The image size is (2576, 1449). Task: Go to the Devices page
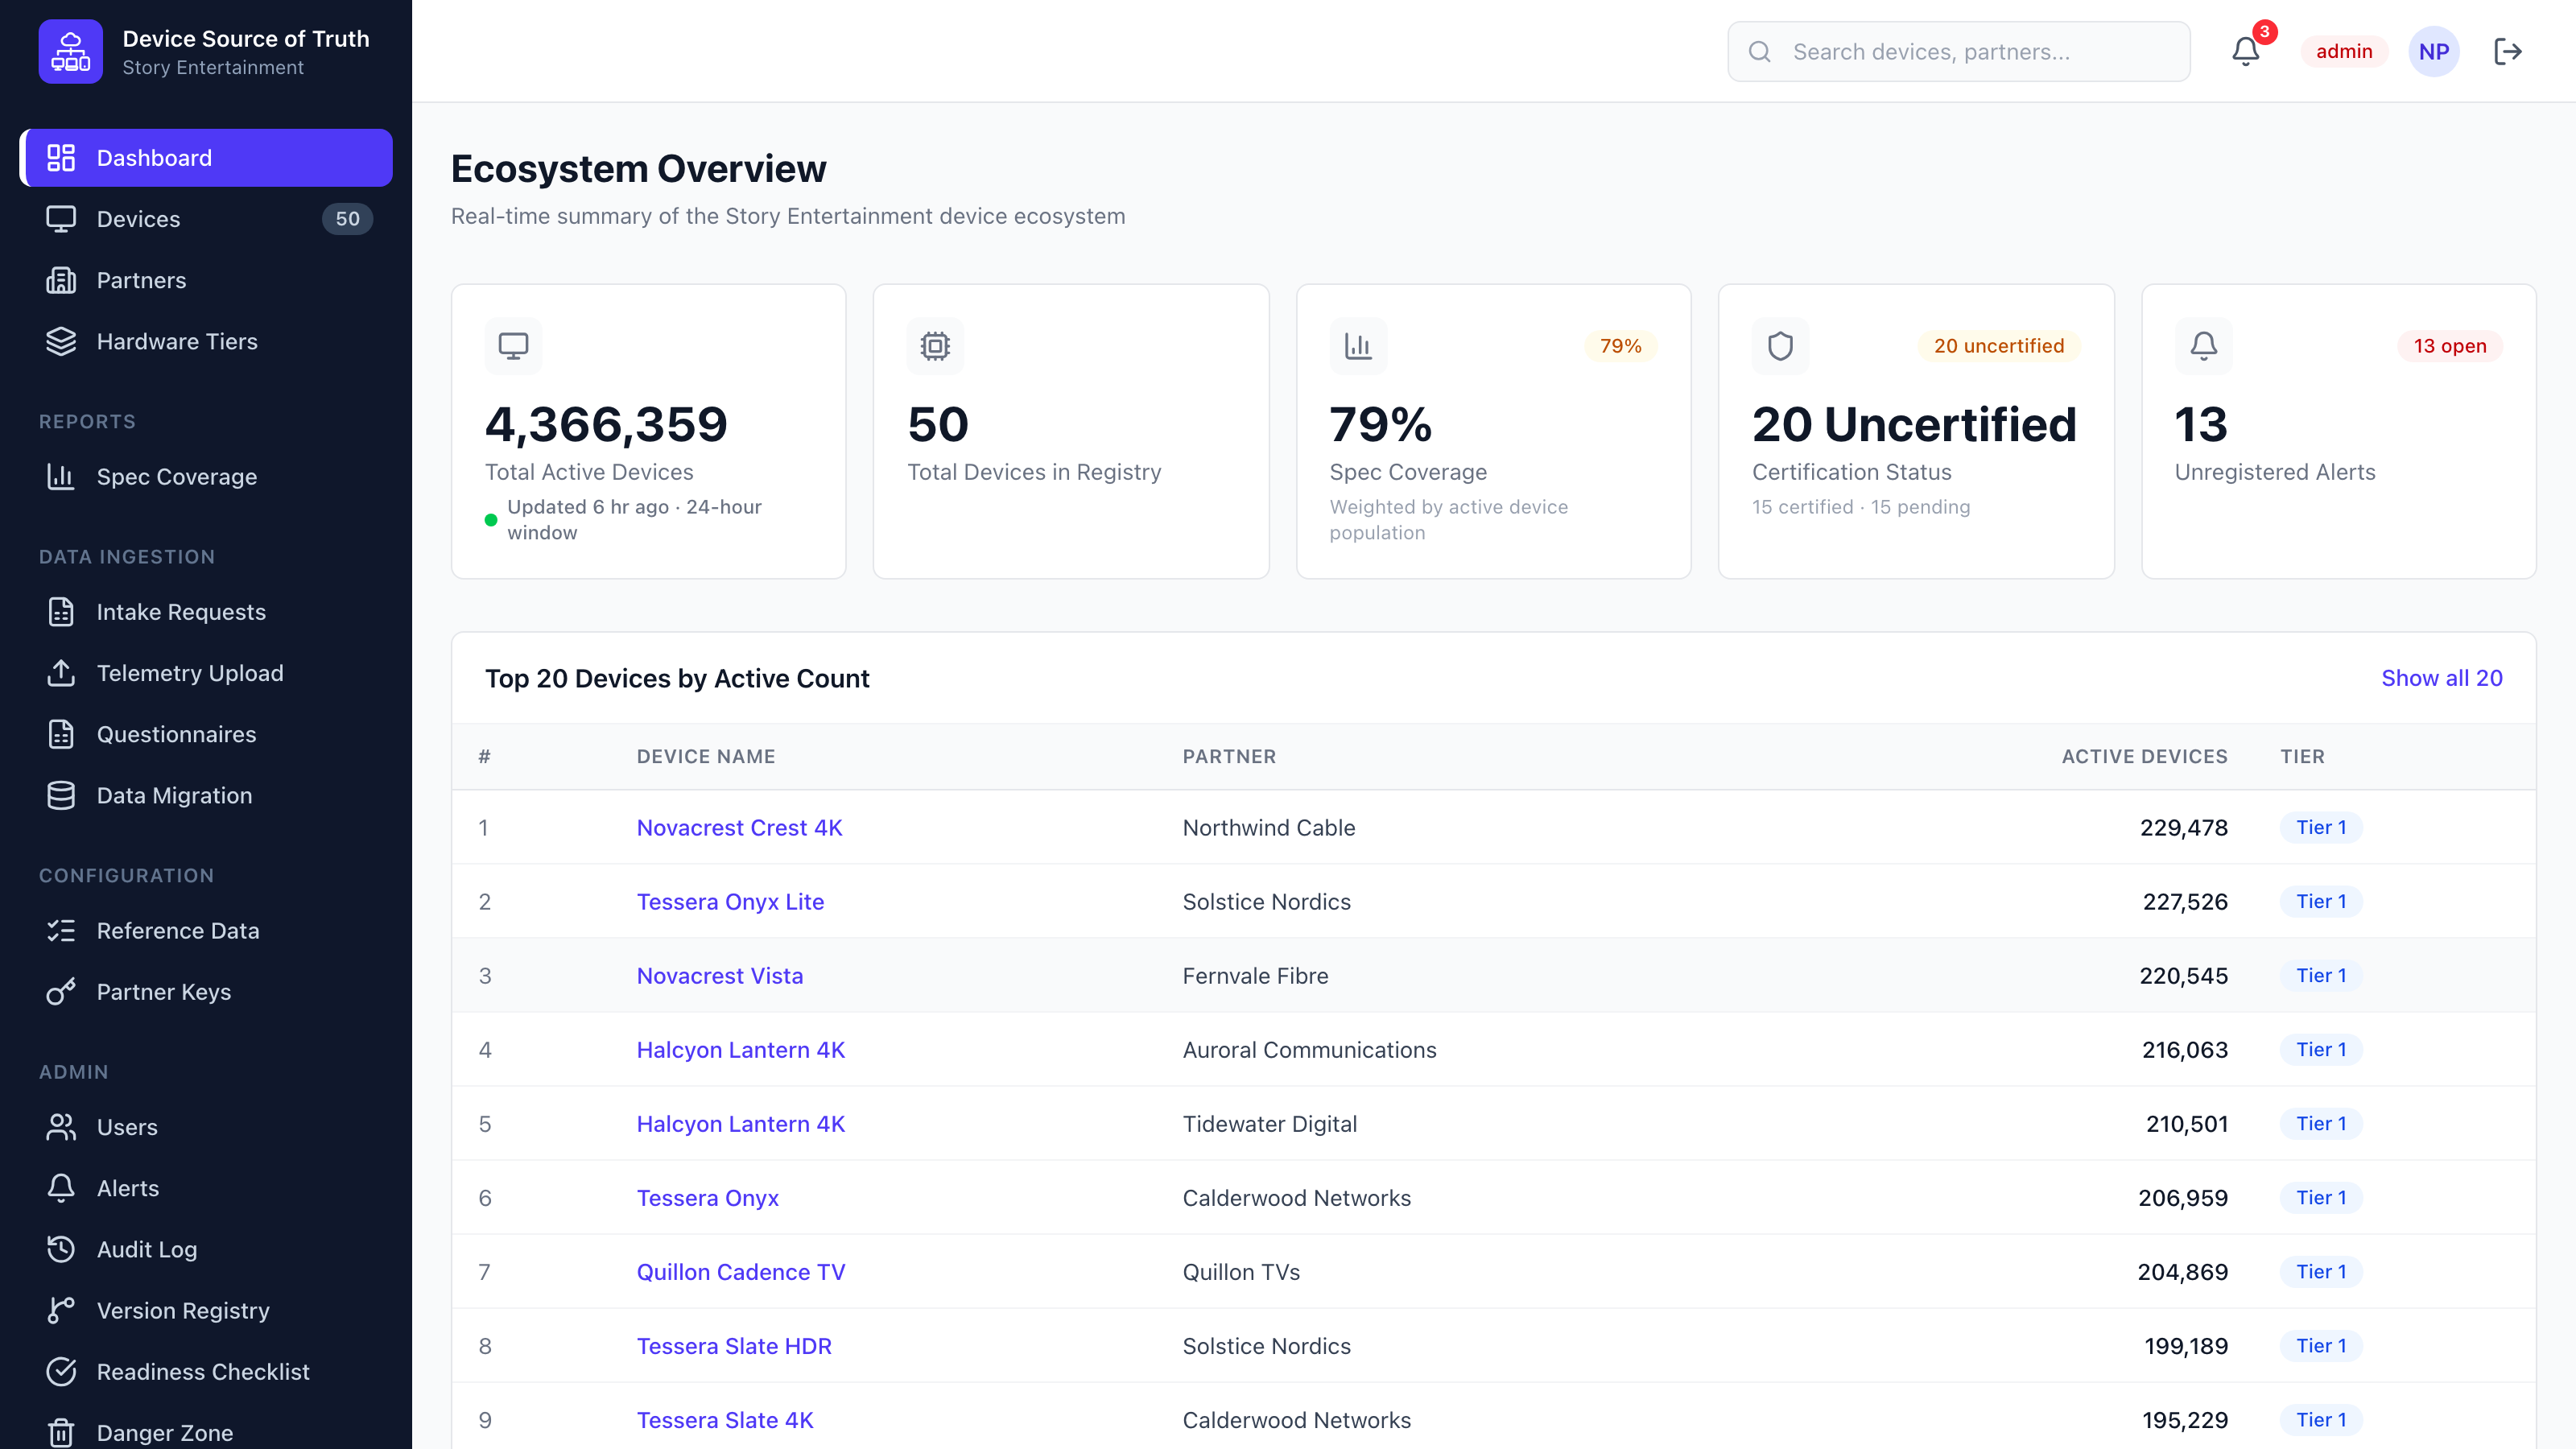click(x=206, y=219)
